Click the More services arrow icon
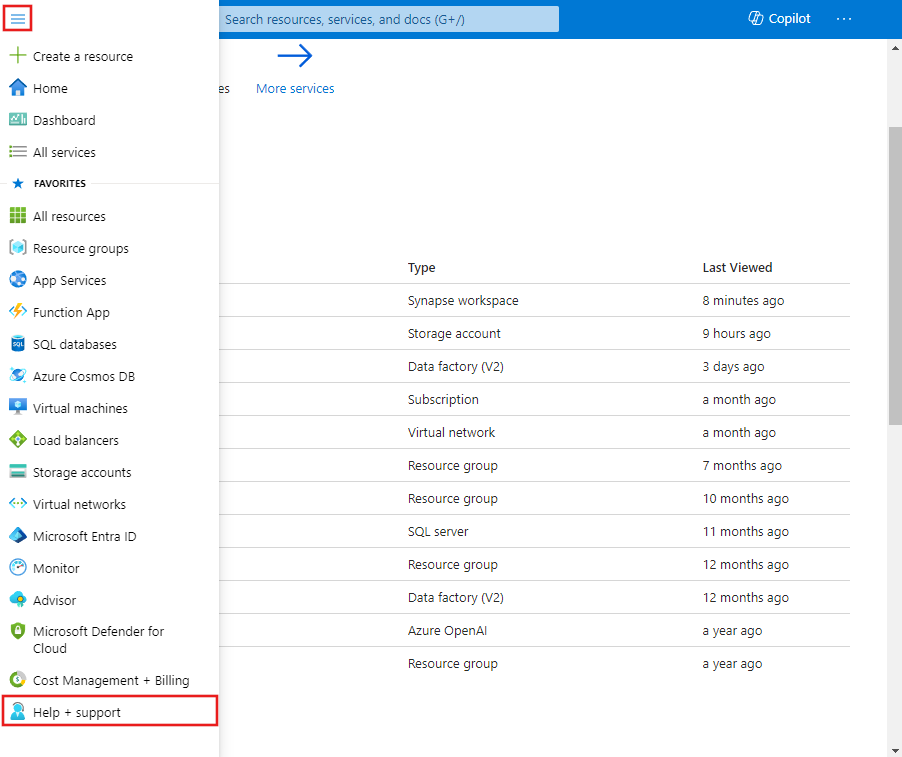The width and height of the screenshot is (902, 757). (295, 56)
